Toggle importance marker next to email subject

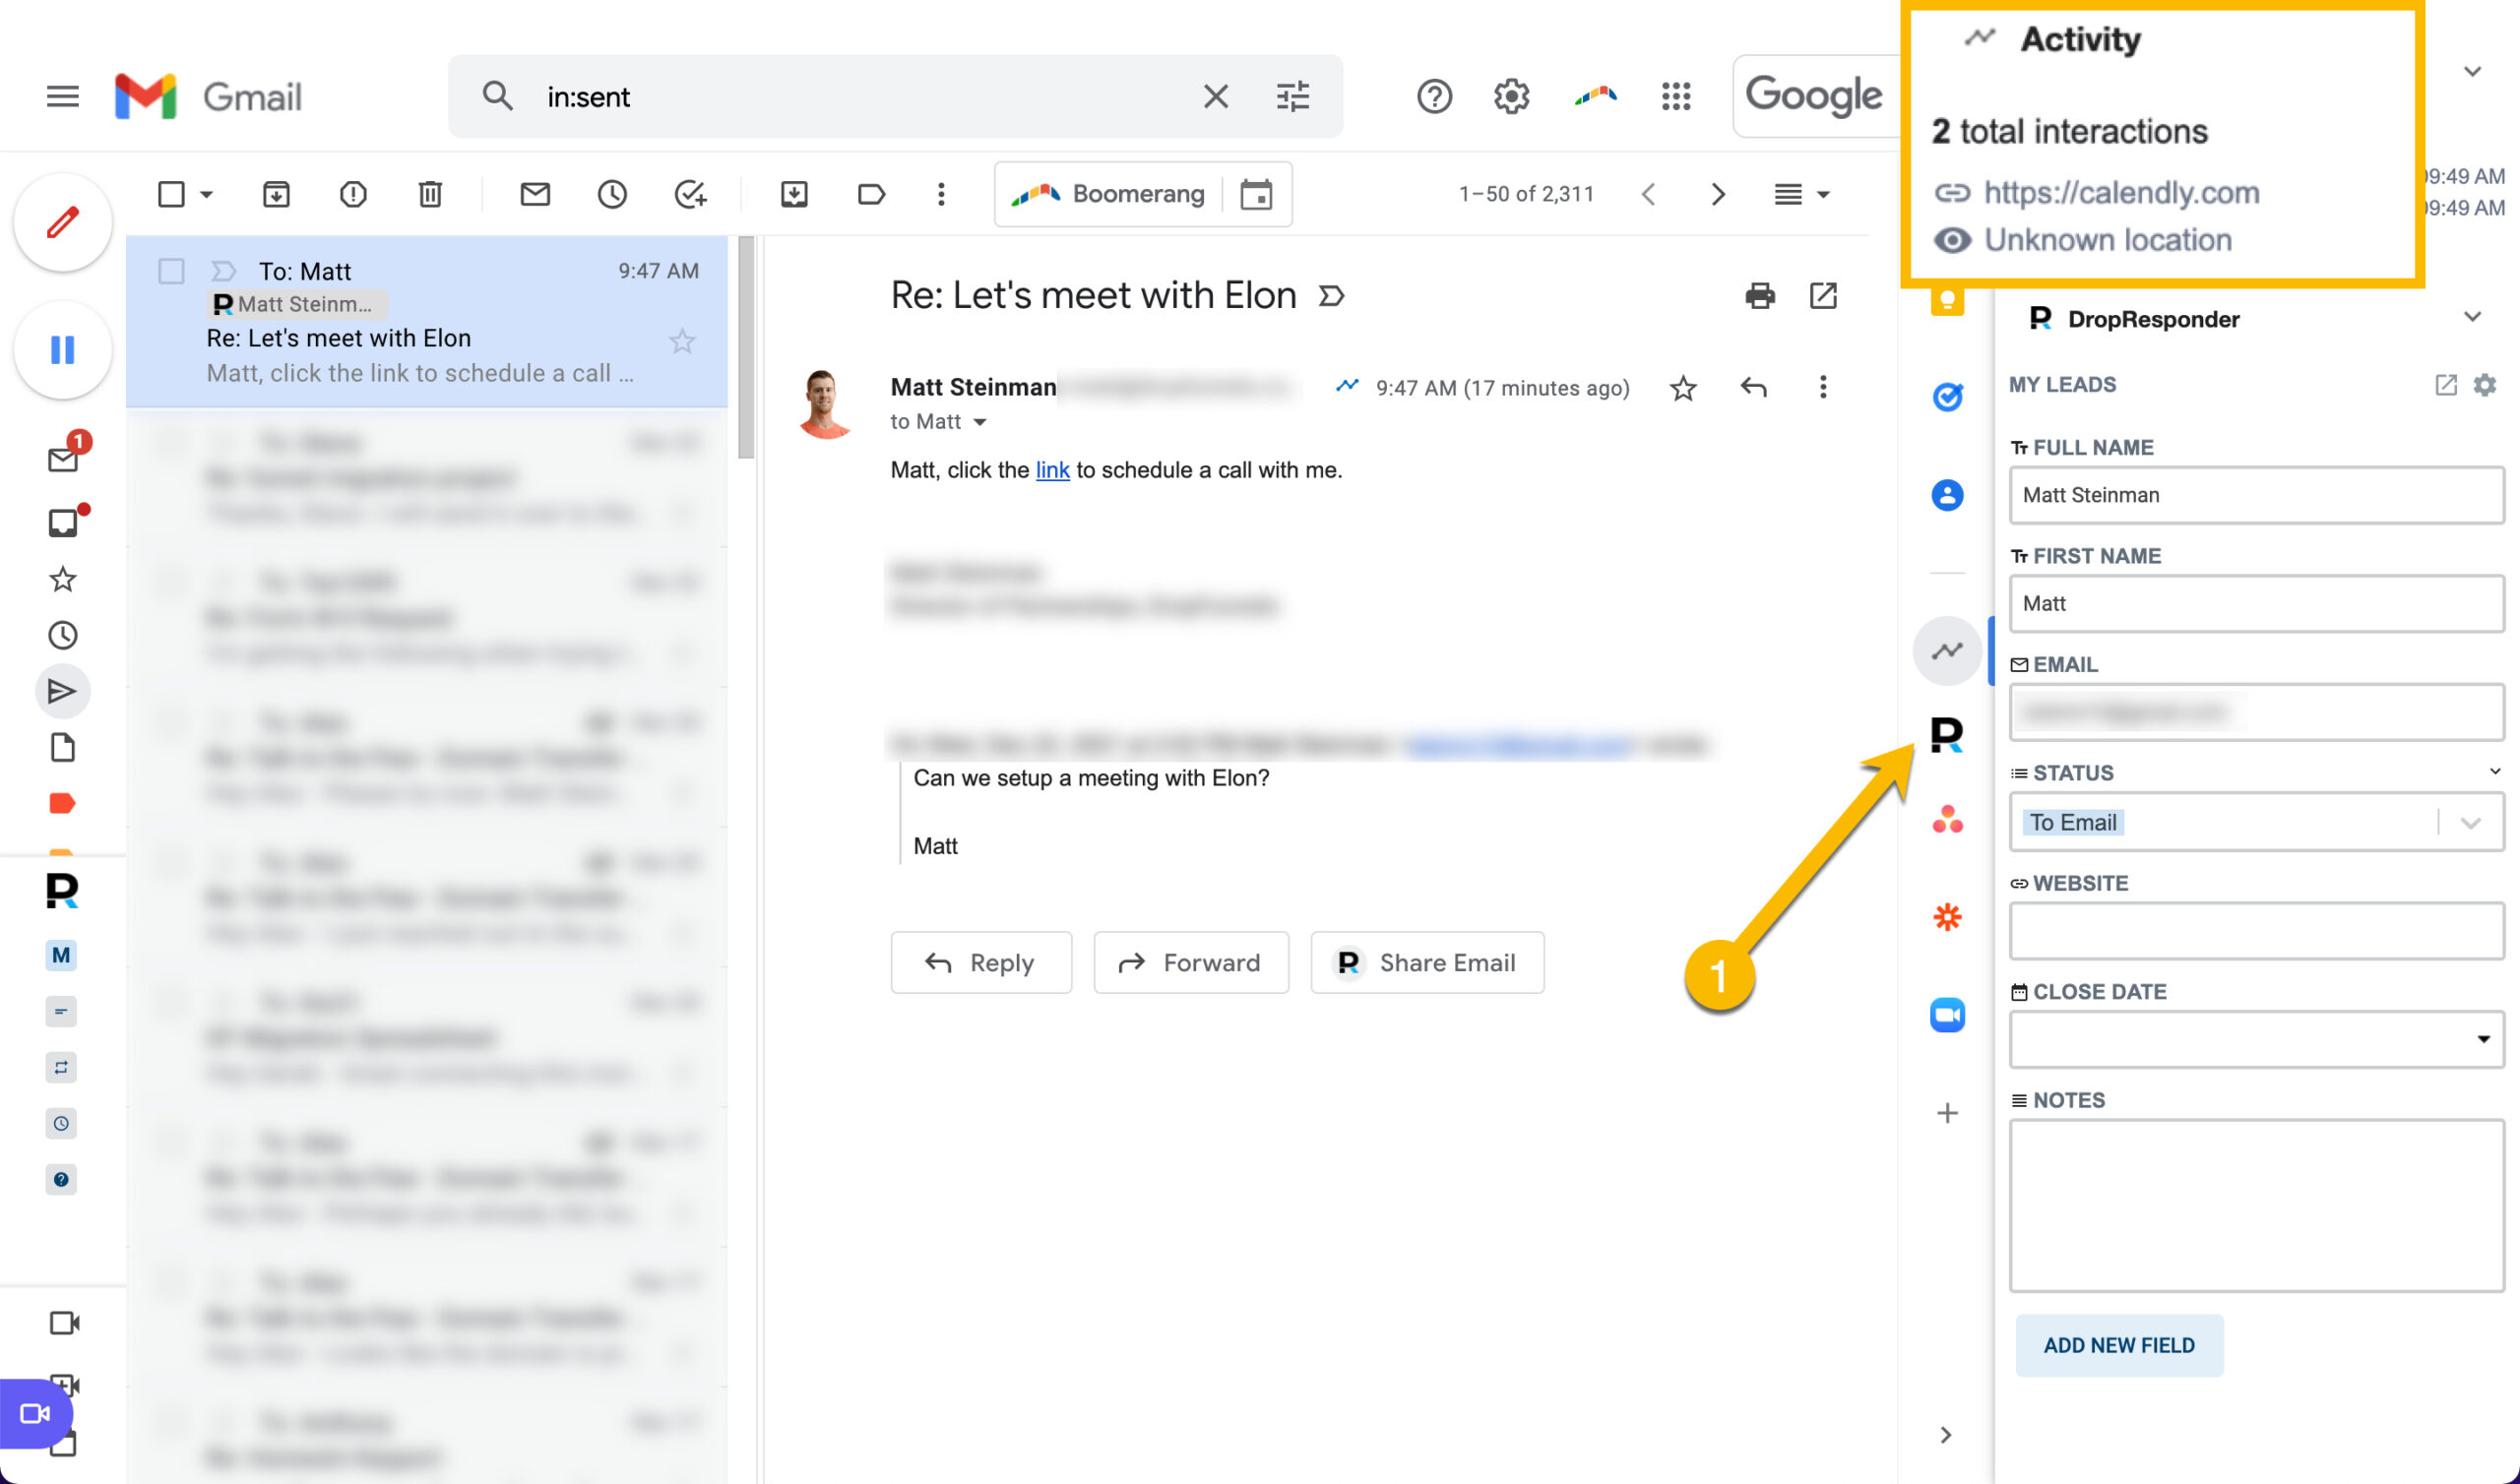coord(1332,296)
